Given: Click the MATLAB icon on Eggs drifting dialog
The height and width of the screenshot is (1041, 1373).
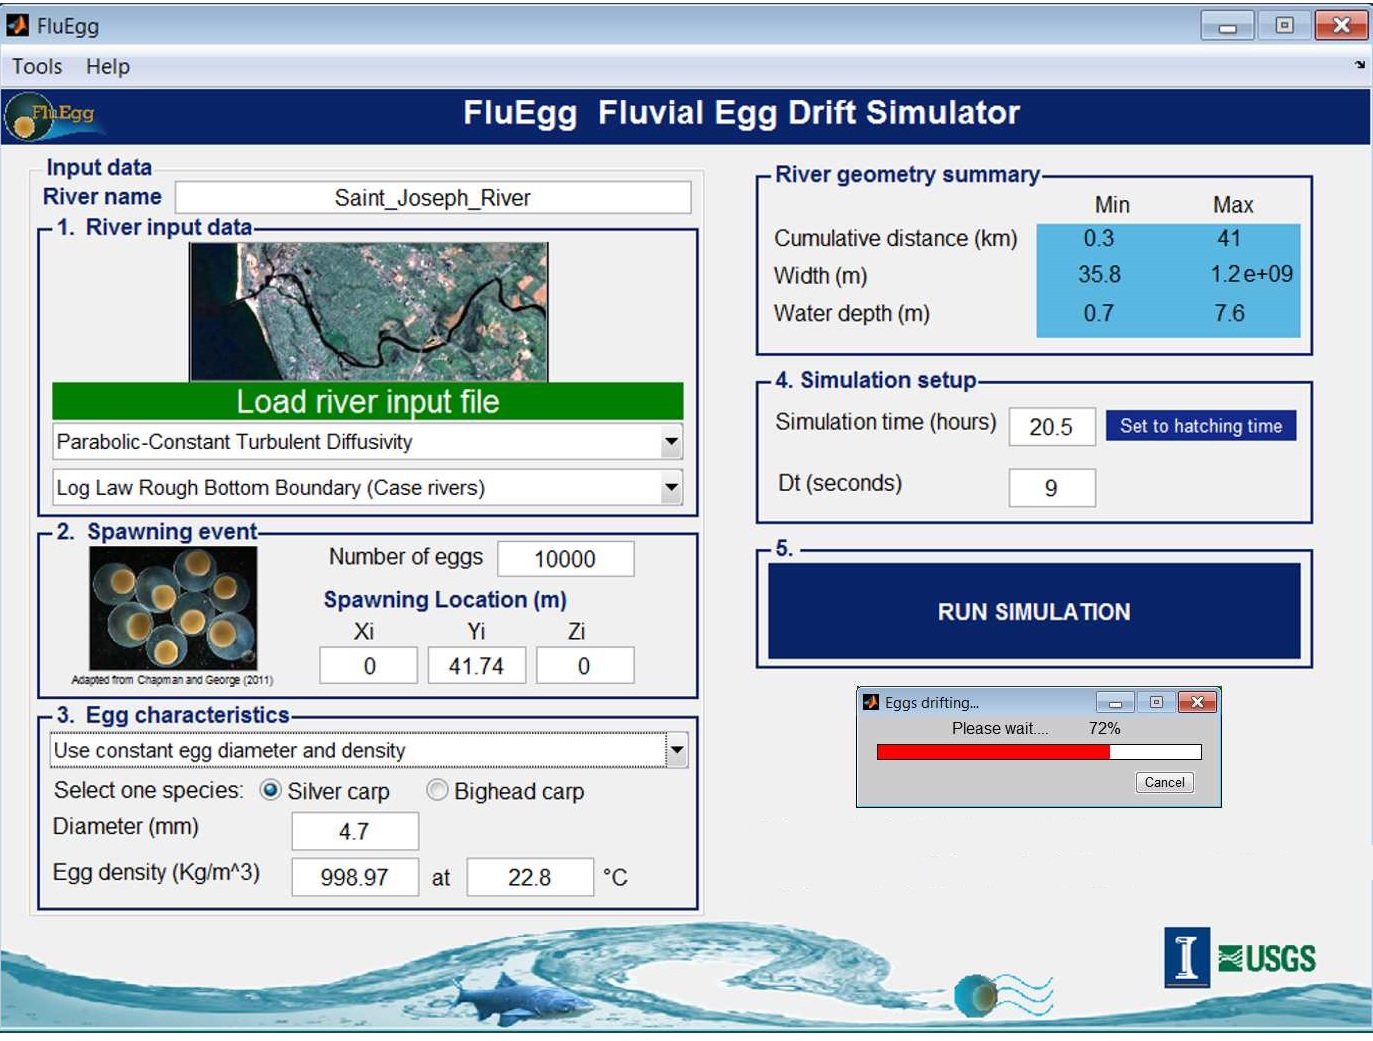Looking at the screenshot, I should click(x=872, y=702).
